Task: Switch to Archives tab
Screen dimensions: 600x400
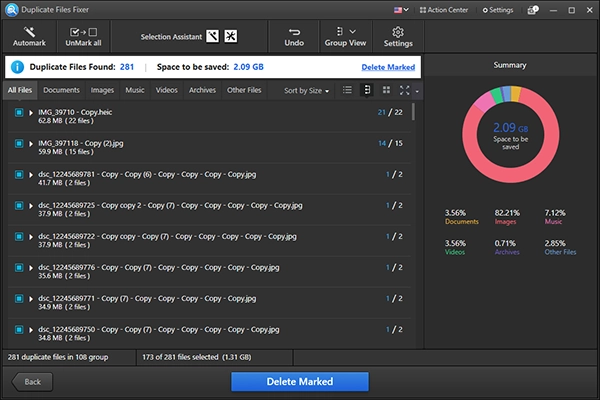Action: [x=202, y=90]
